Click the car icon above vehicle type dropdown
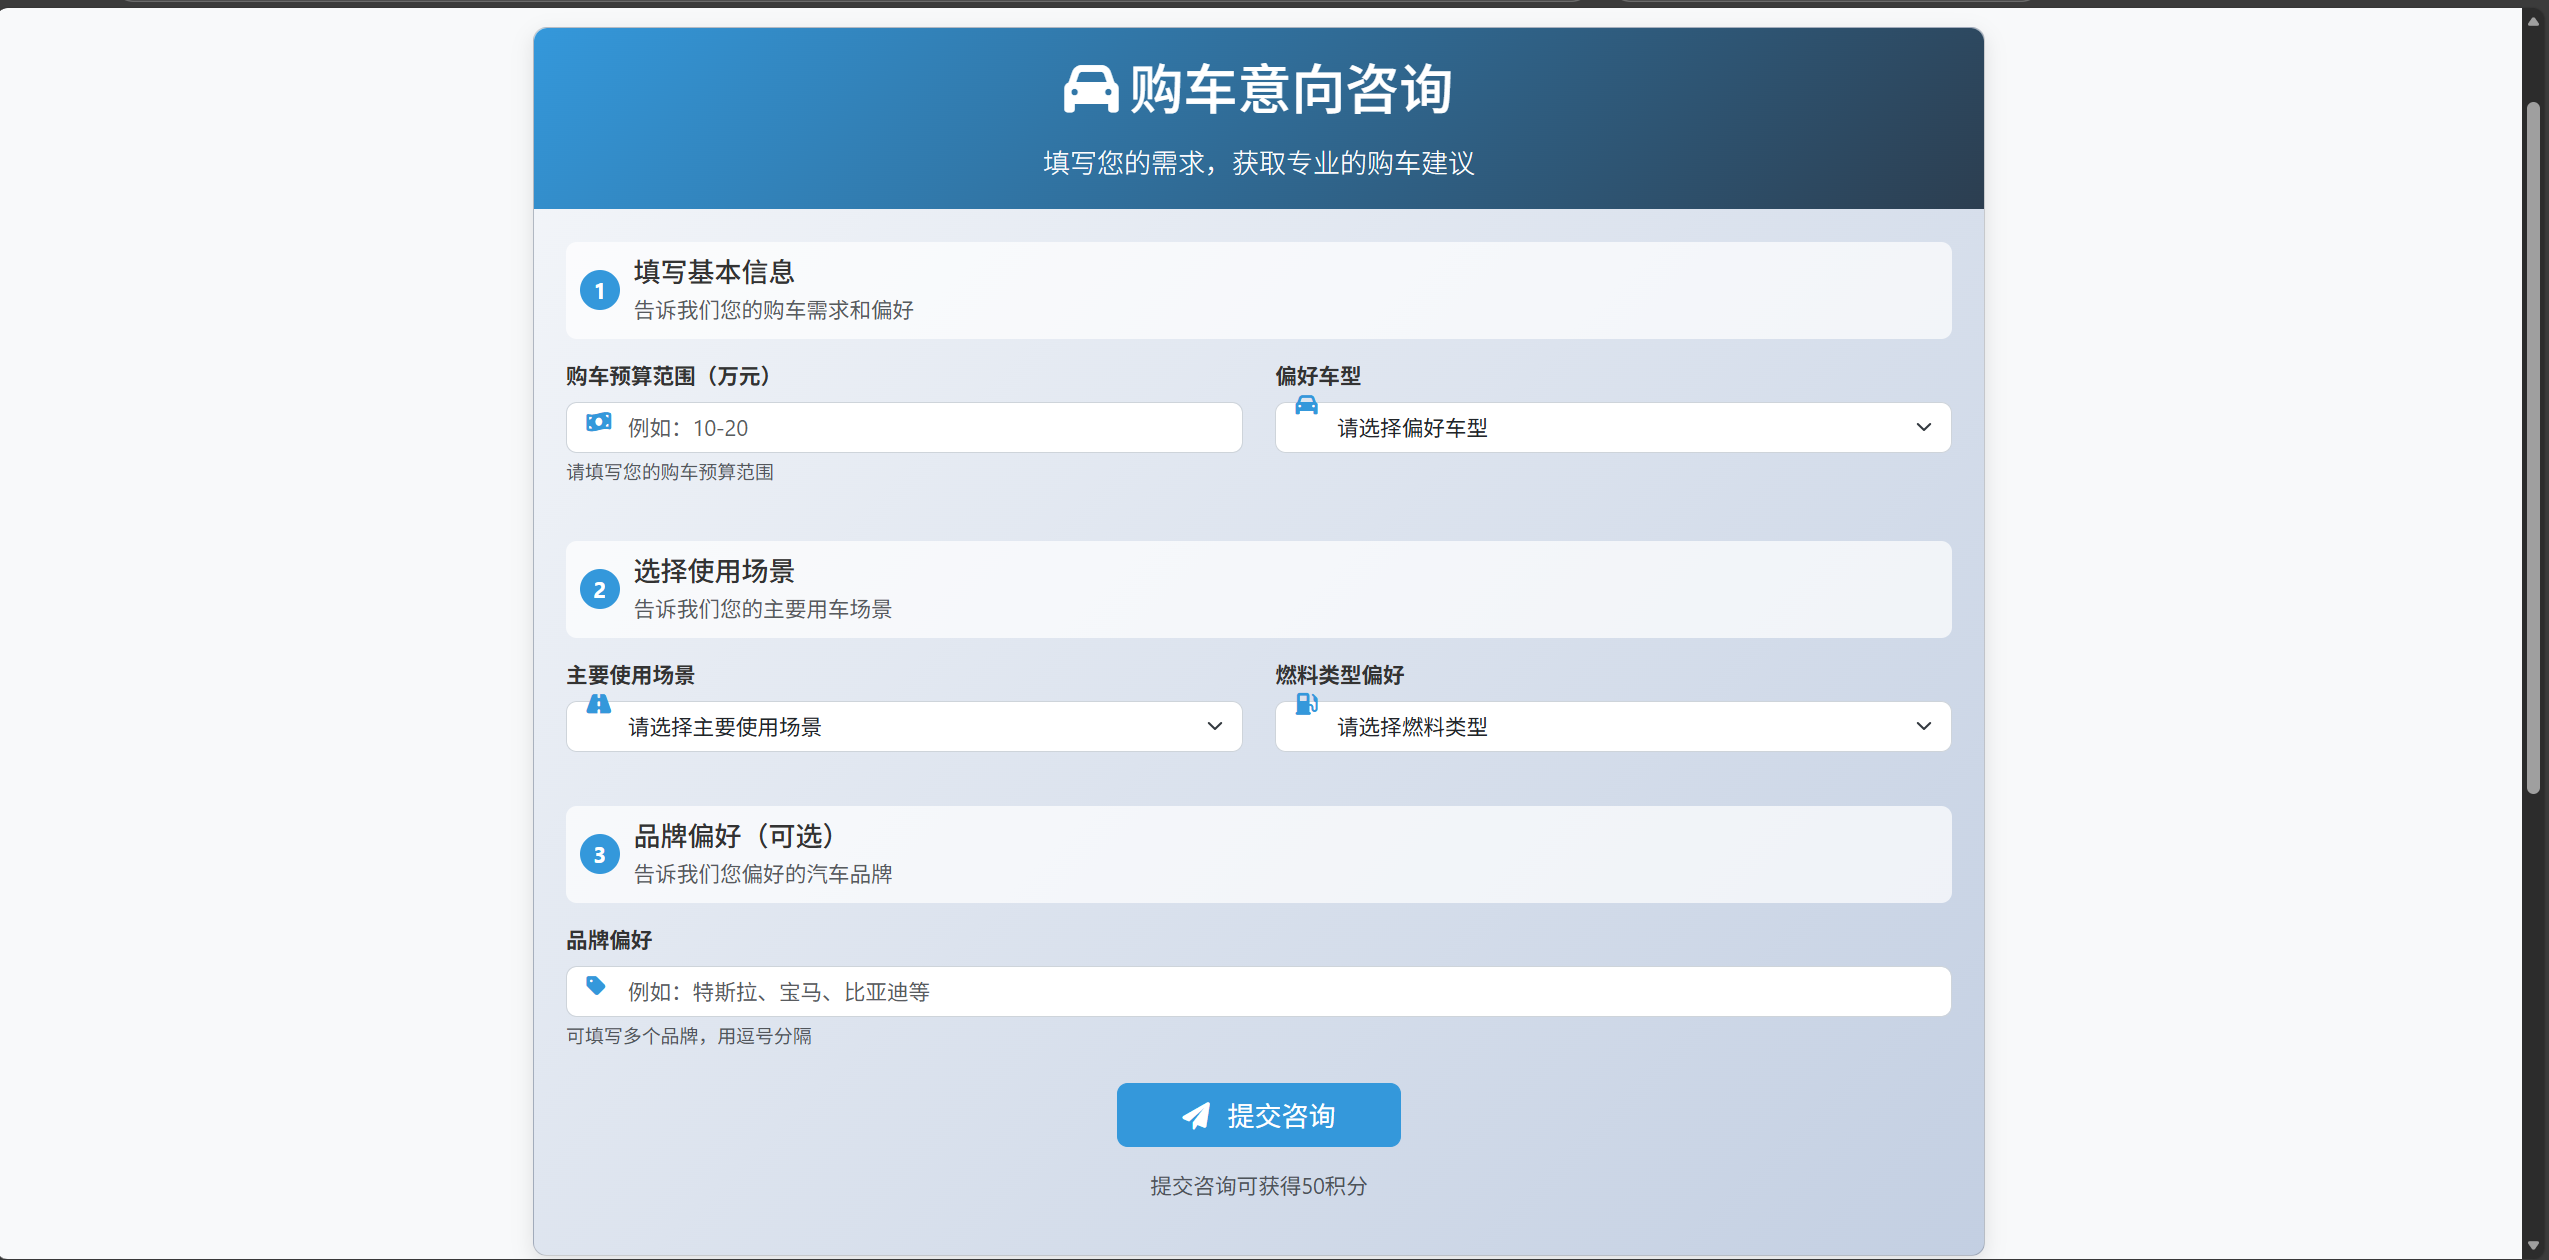 coord(1306,405)
